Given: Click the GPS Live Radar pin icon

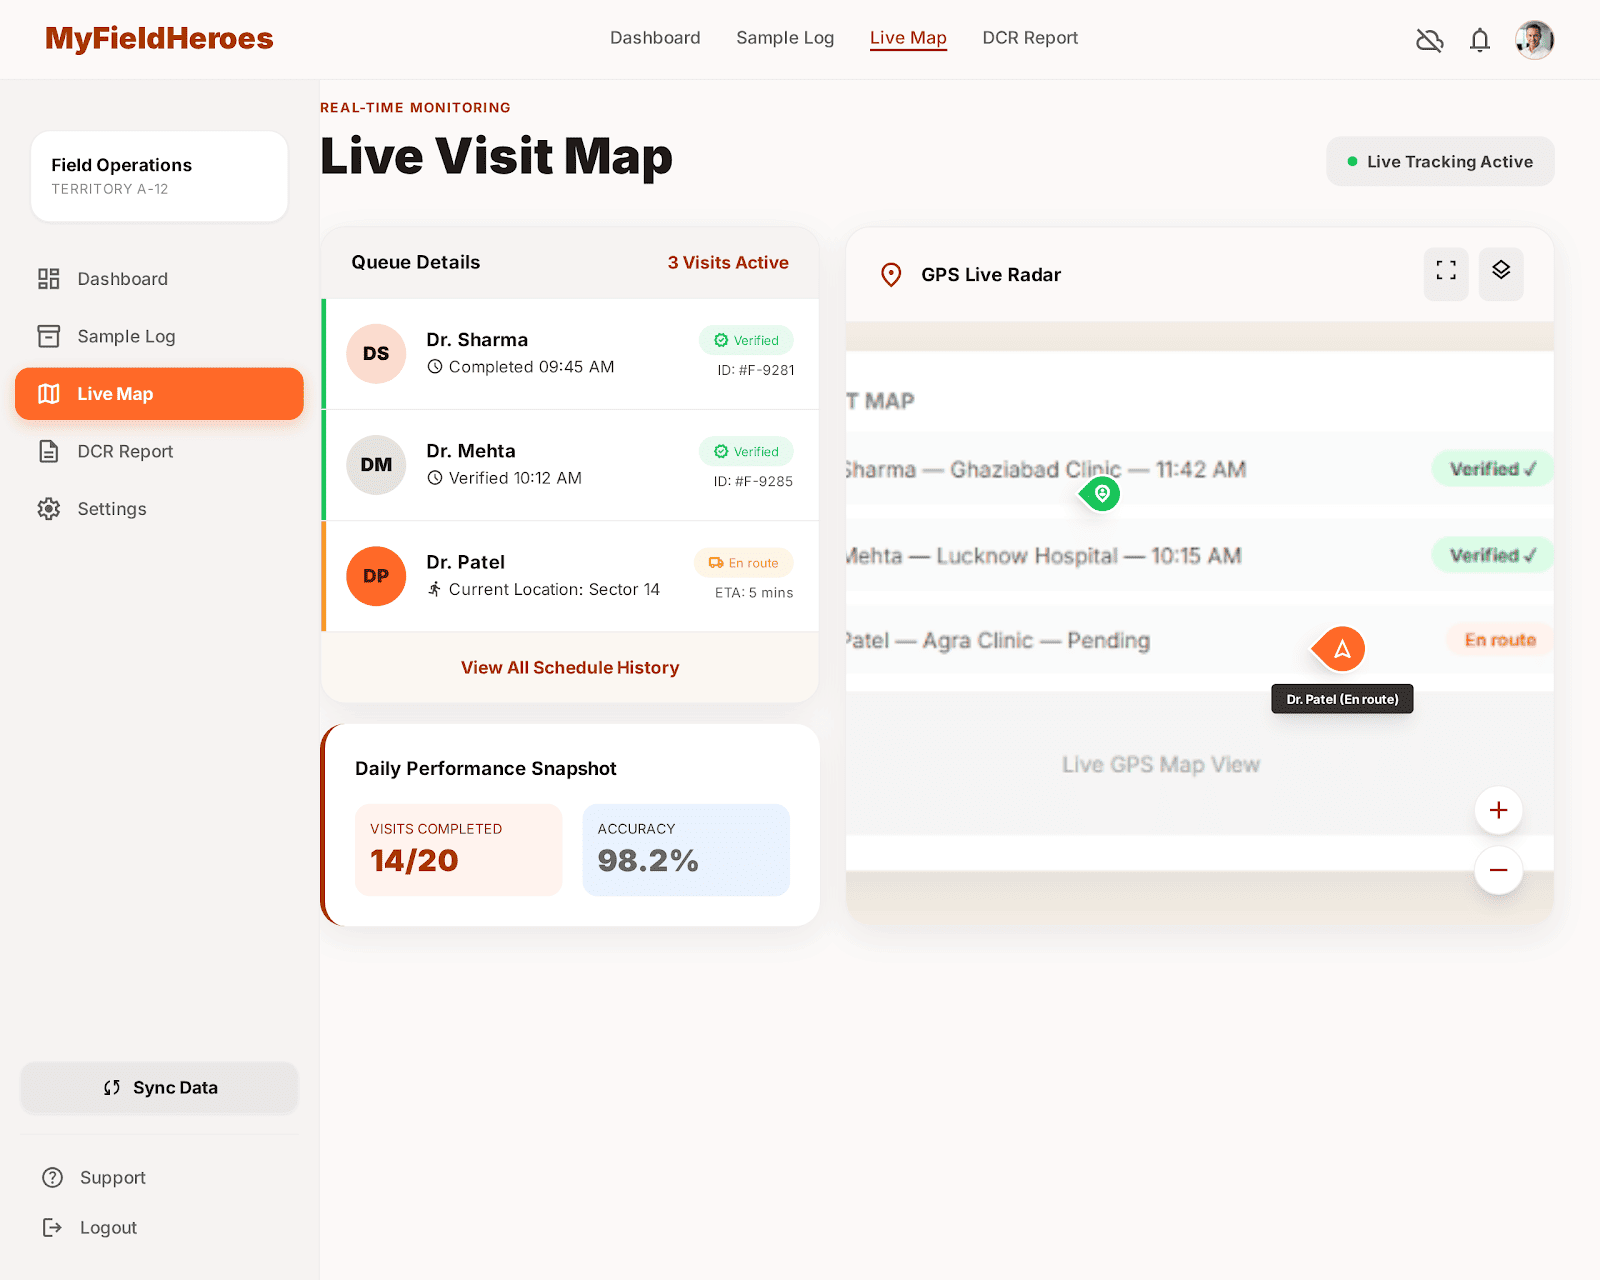Looking at the screenshot, I should 891,275.
